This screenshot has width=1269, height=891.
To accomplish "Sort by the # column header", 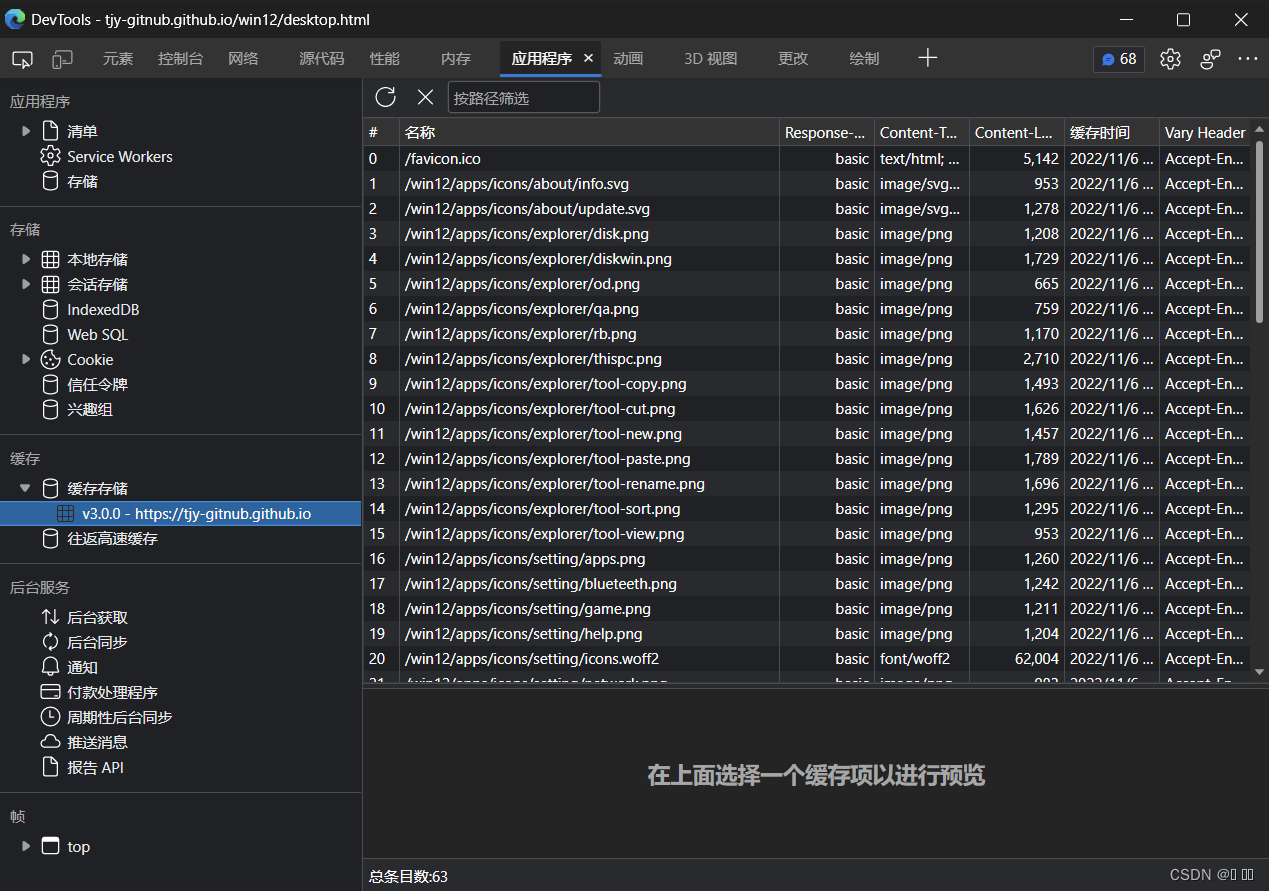I will click(x=381, y=132).
